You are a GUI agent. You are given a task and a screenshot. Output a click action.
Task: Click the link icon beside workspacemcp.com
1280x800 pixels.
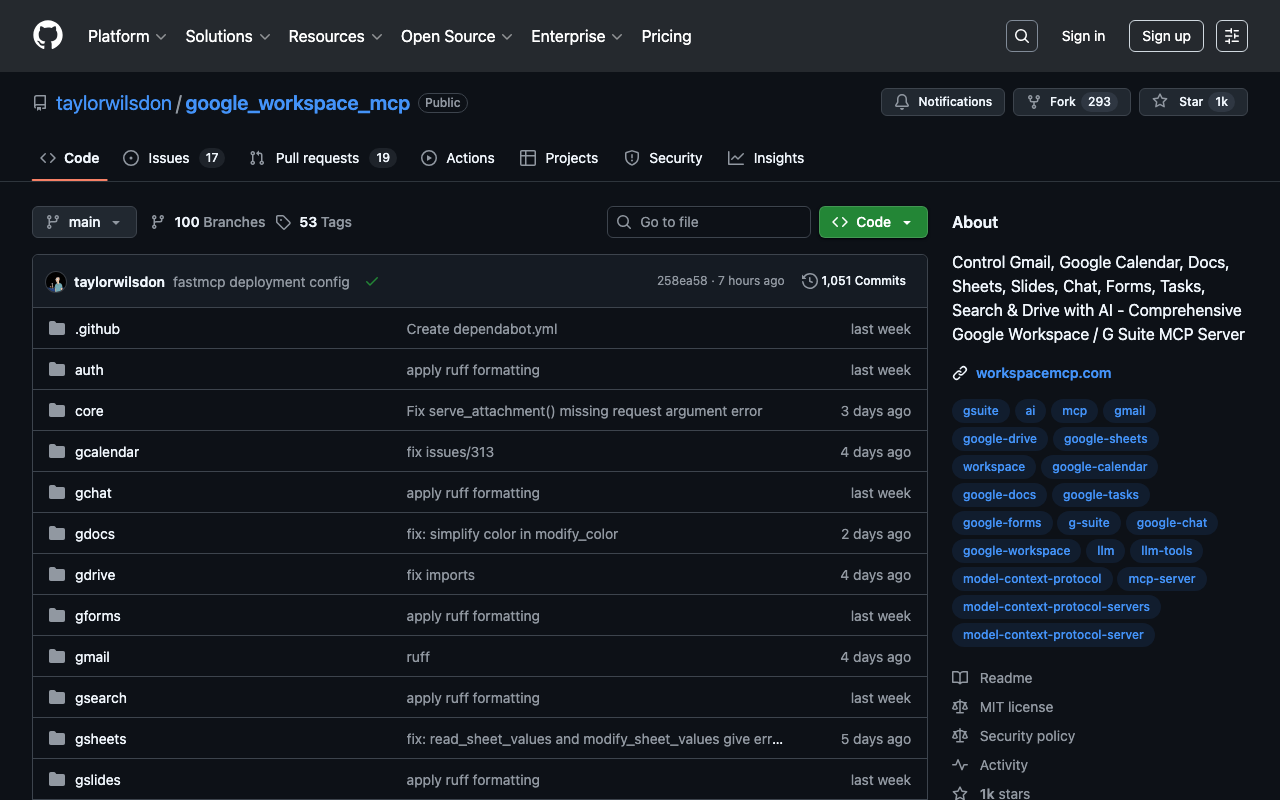coord(960,373)
